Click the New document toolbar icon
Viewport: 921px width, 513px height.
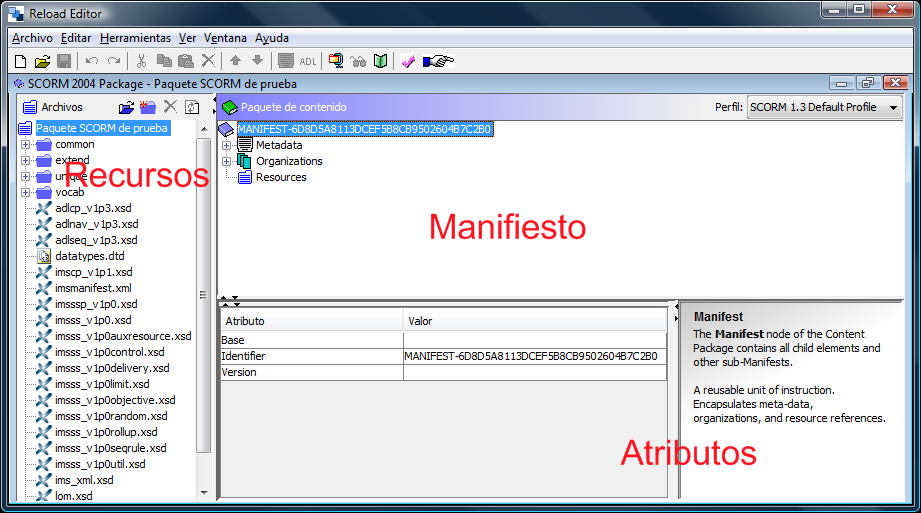tap(21, 61)
